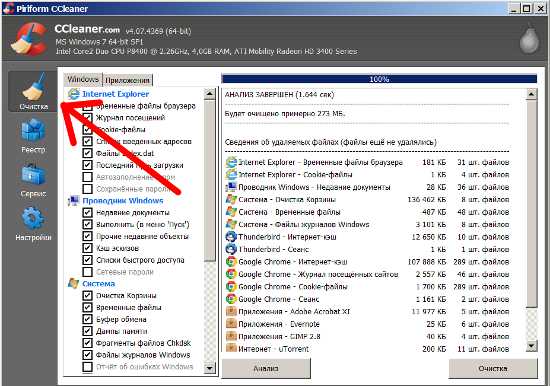Open the Очистка (Cleaner) sidebar section
This screenshot has height=386, width=550.
33,92
